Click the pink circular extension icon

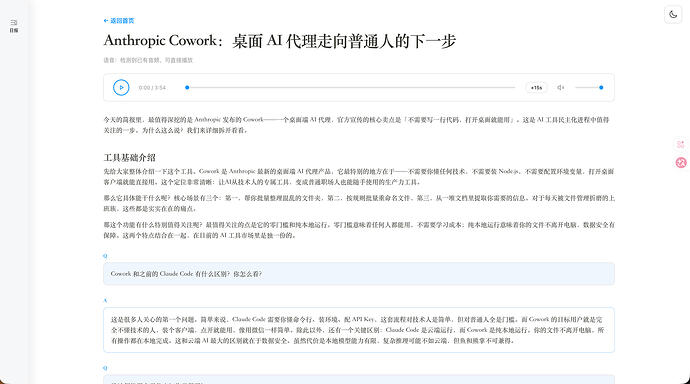click(x=681, y=163)
